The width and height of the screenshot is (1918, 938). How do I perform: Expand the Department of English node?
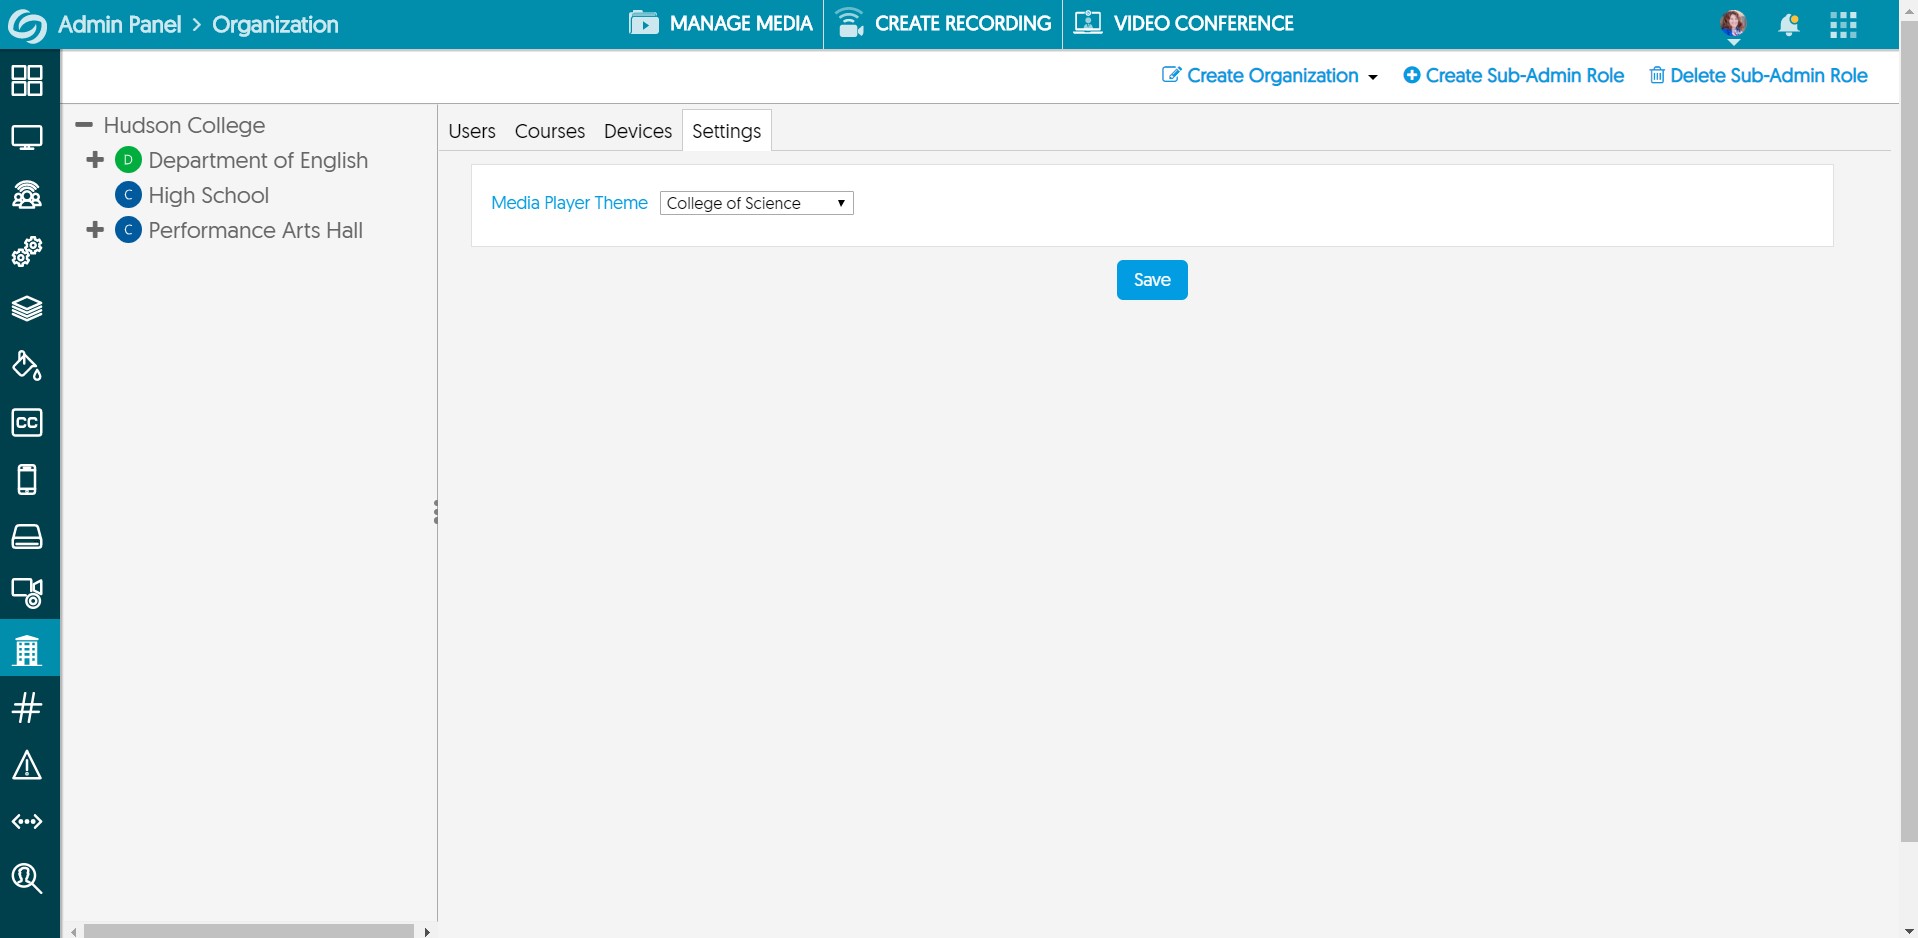(95, 160)
